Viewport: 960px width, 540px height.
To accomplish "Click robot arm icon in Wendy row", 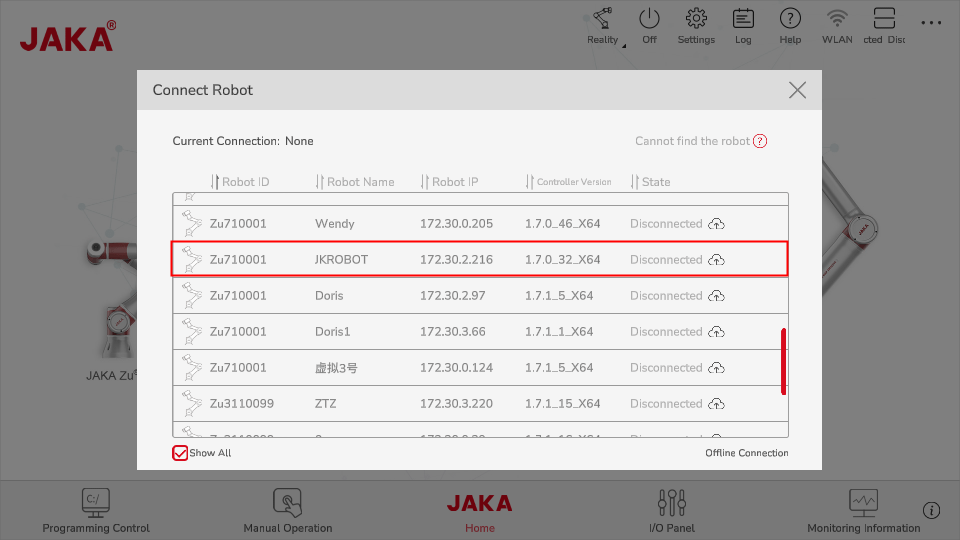I will pyautogui.click(x=191, y=223).
